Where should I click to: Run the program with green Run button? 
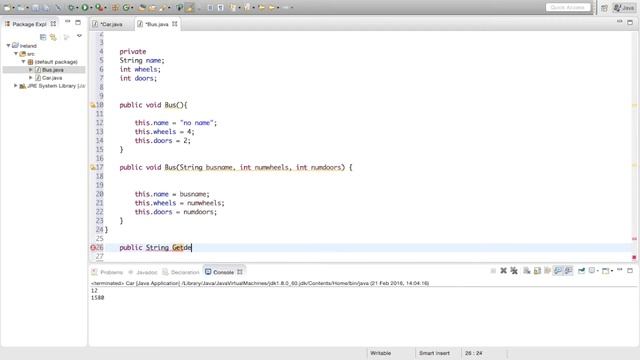(x=84, y=7)
